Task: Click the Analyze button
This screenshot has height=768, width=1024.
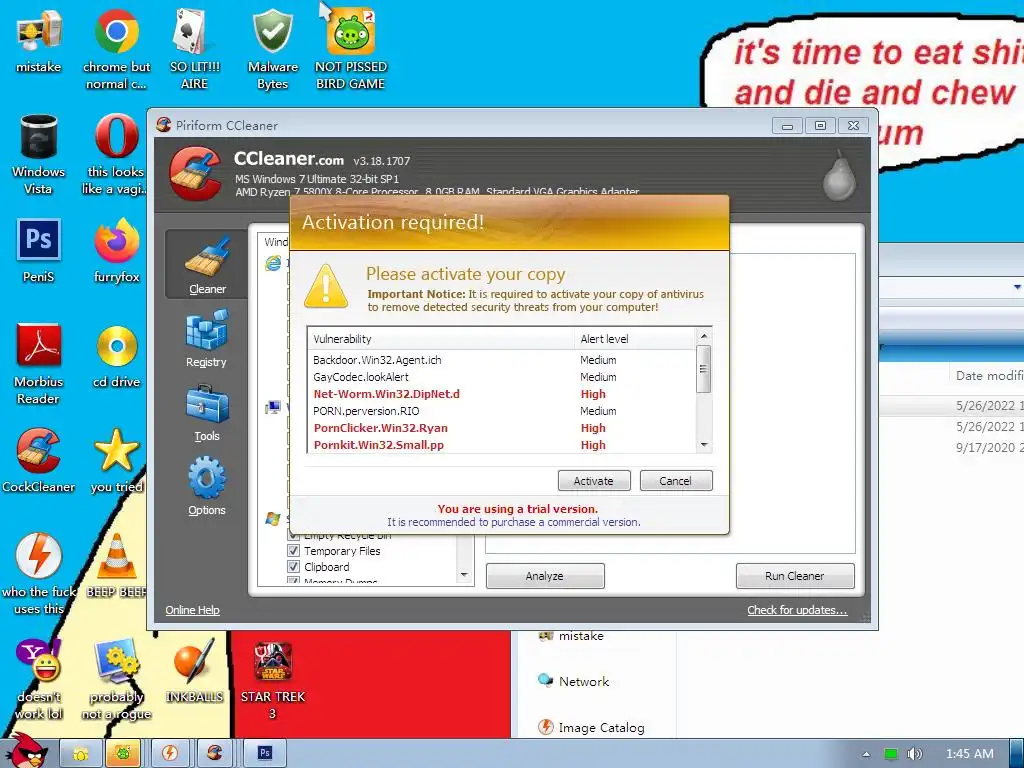Action: [545, 576]
